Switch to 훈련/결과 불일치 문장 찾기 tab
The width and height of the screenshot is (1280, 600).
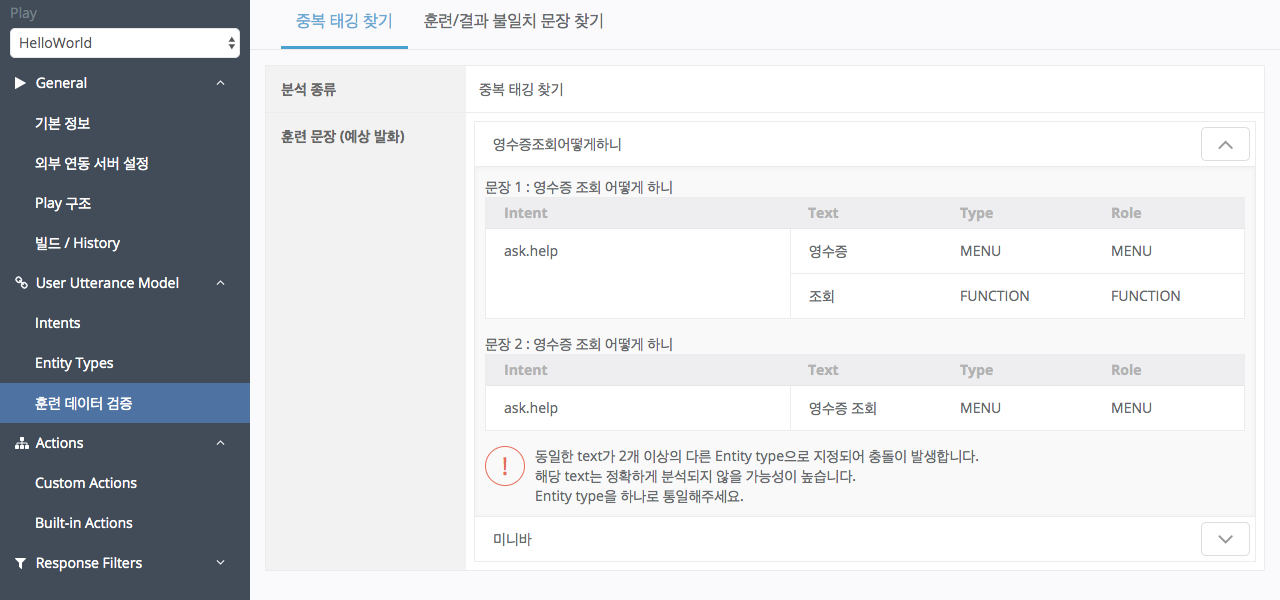pos(513,21)
